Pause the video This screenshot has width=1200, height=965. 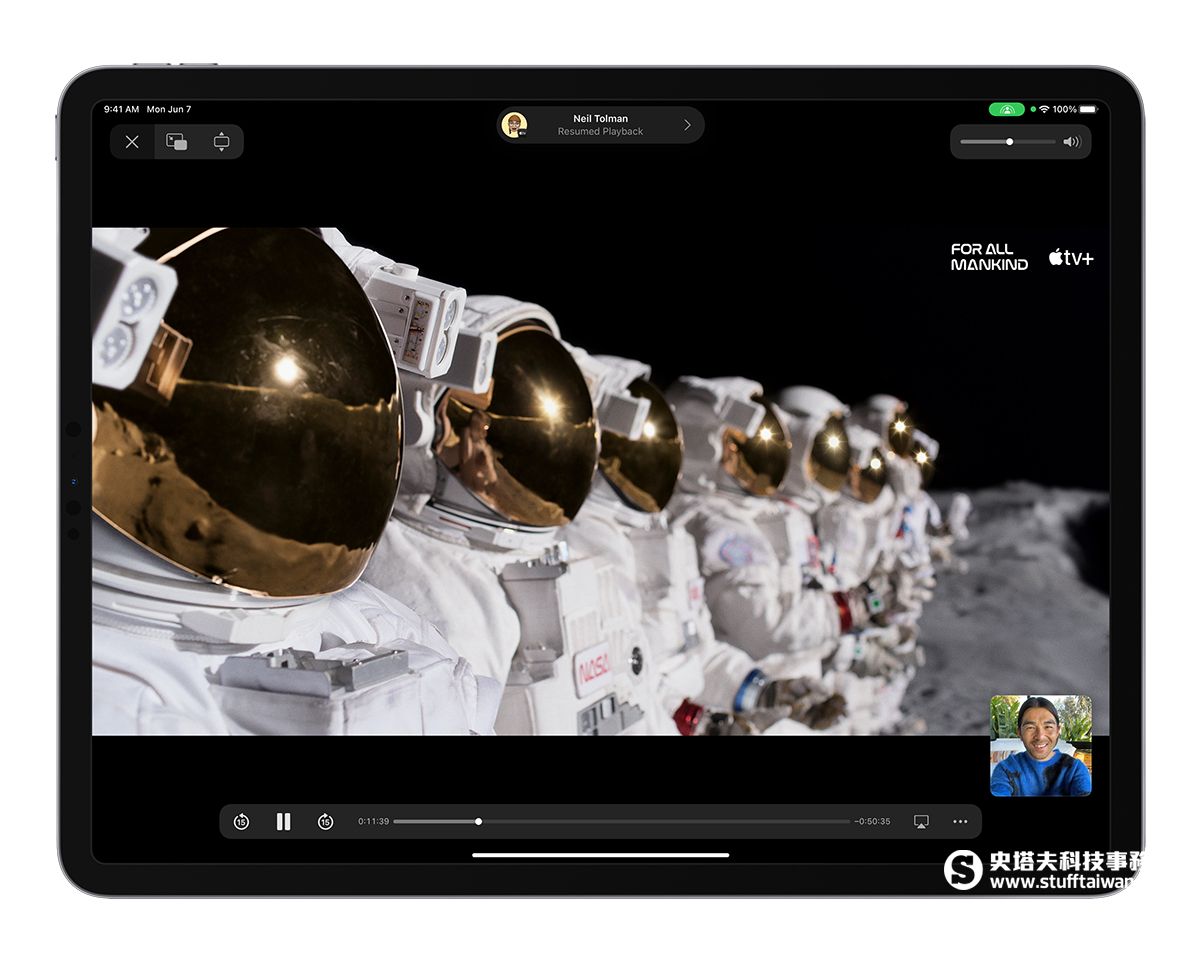[283, 822]
